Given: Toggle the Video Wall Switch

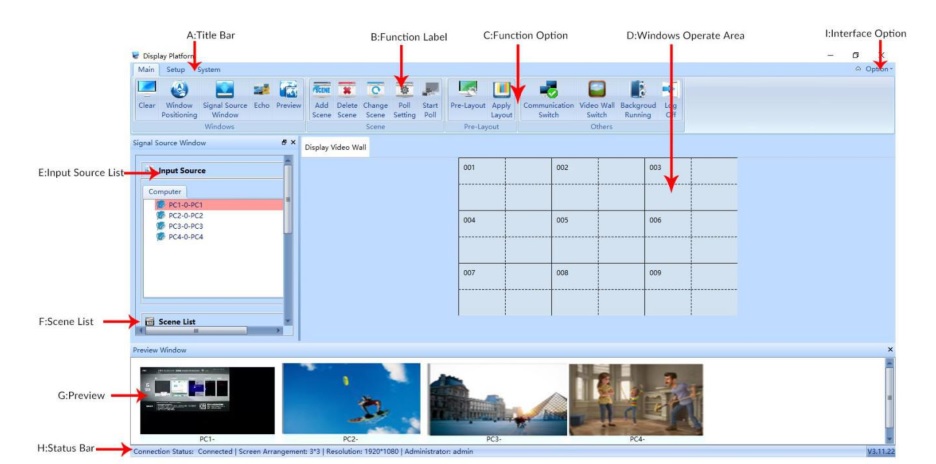Looking at the screenshot, I should (x=597, y=92).
